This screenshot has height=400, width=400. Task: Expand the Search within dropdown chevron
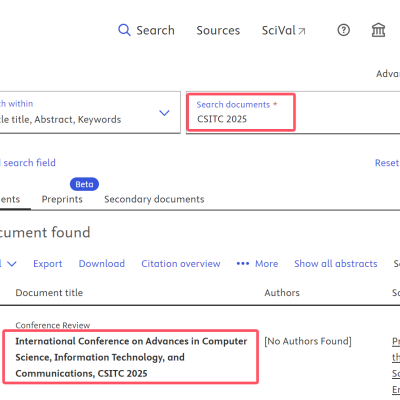coord(164,113)
